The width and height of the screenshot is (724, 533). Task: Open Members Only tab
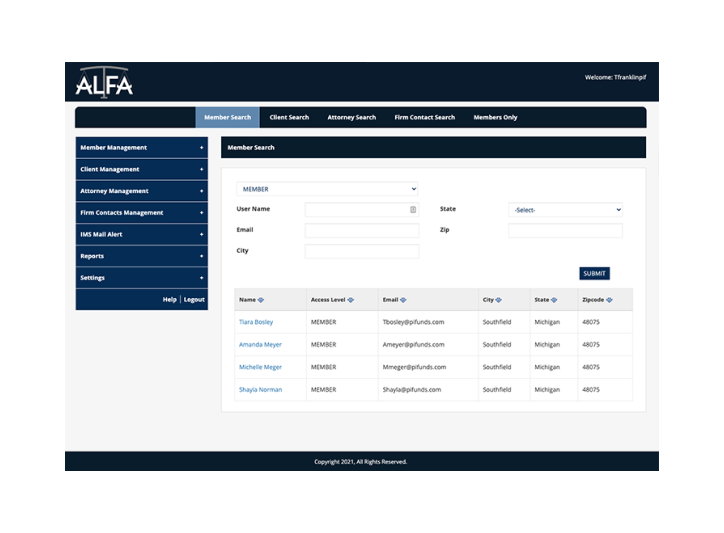495,117
